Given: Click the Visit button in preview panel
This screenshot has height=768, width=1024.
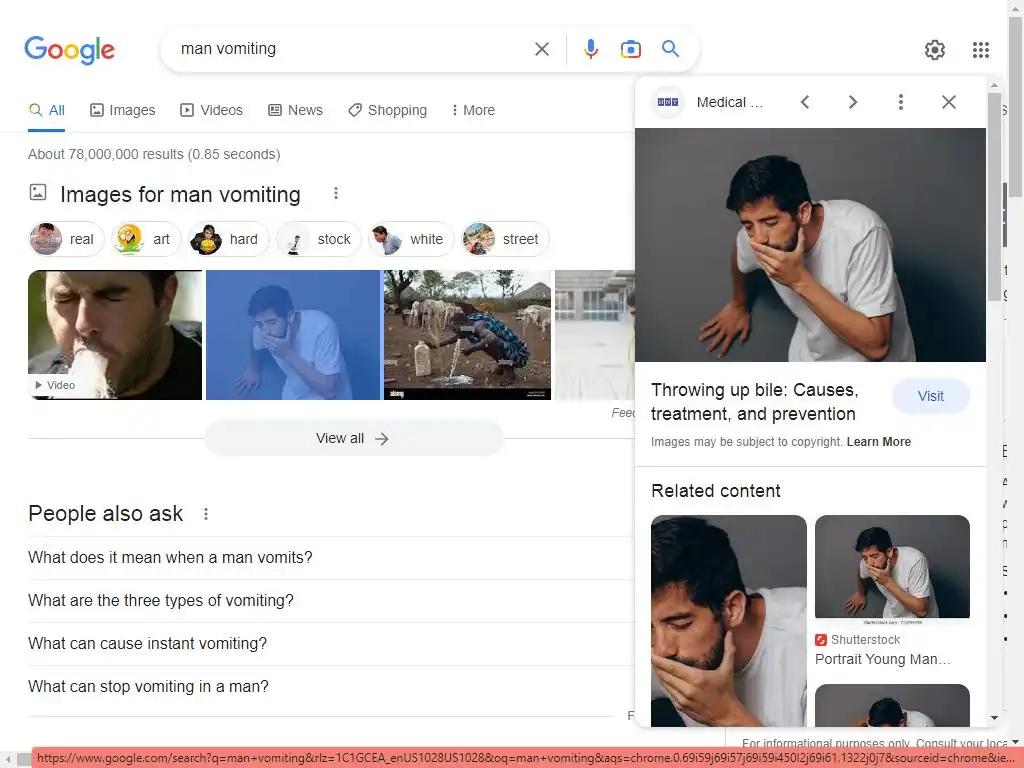Looking at the screenshot, I should [x=931, y=396].
